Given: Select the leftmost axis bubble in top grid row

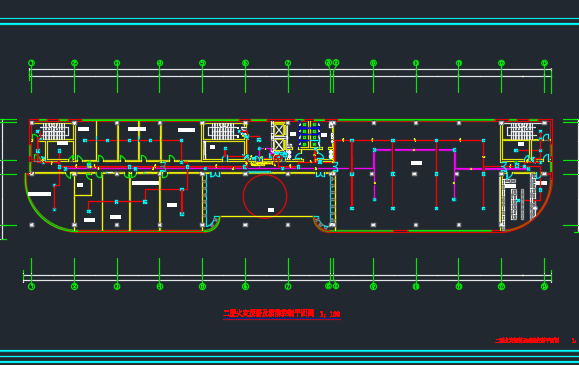Looking at the screenshot, I should click(31, 63).
